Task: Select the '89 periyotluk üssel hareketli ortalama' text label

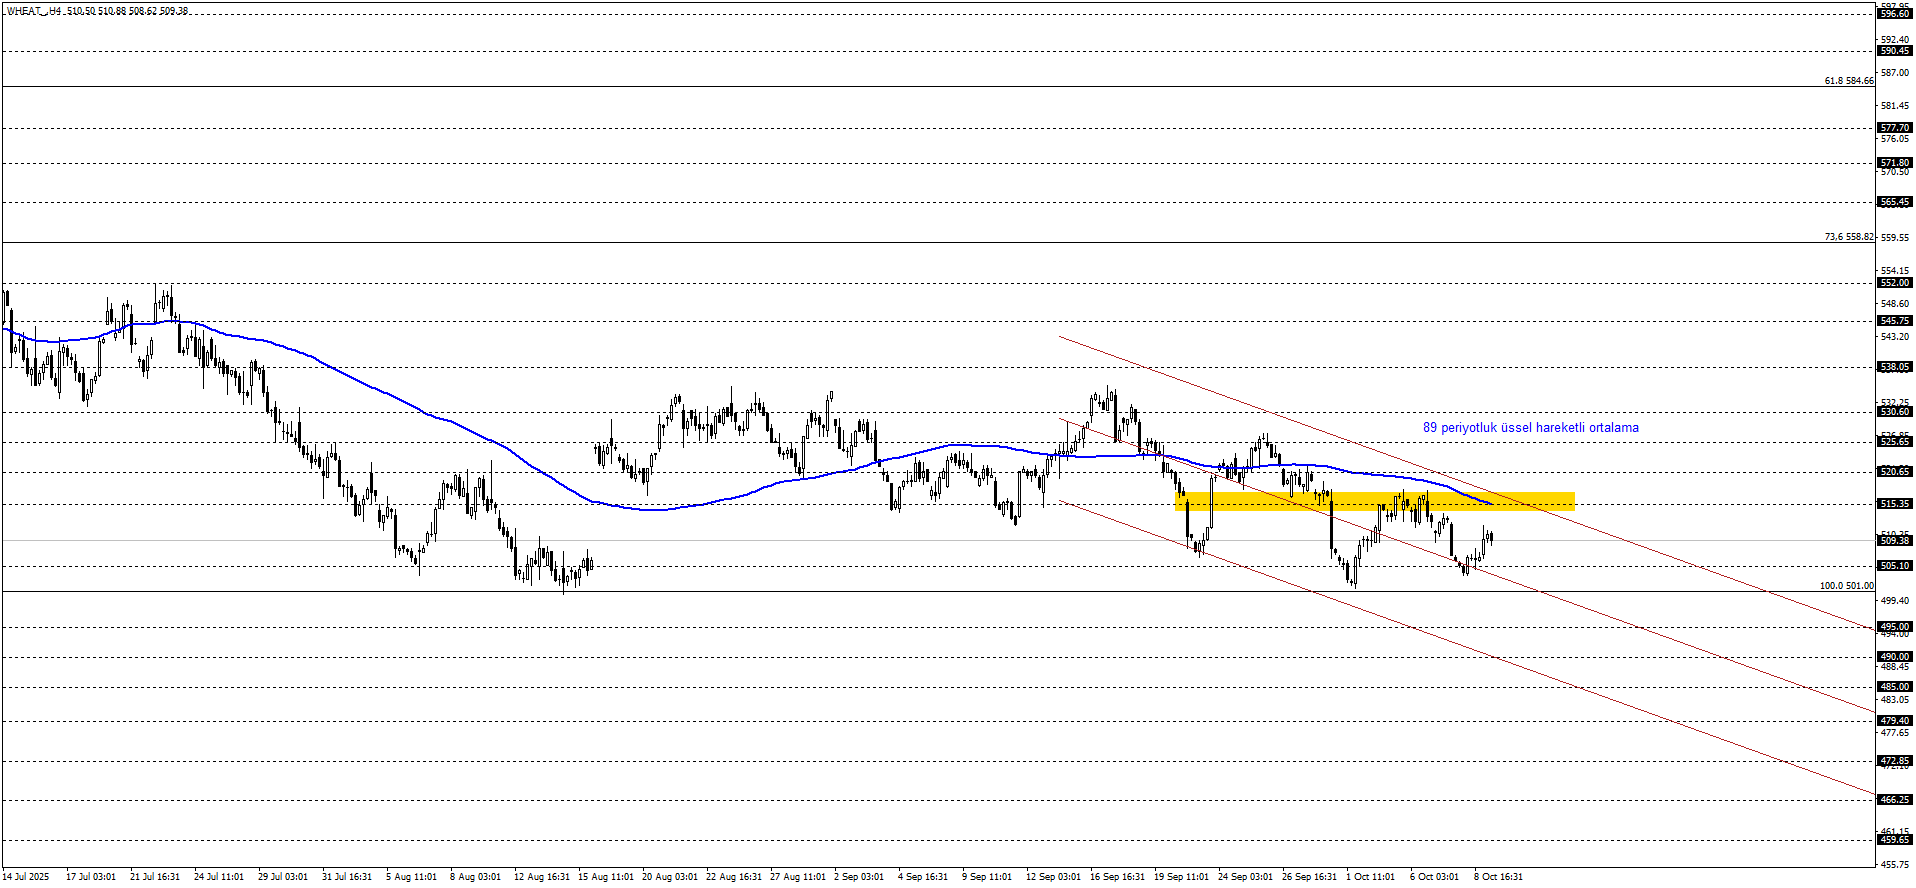Action: (1530, 428)
